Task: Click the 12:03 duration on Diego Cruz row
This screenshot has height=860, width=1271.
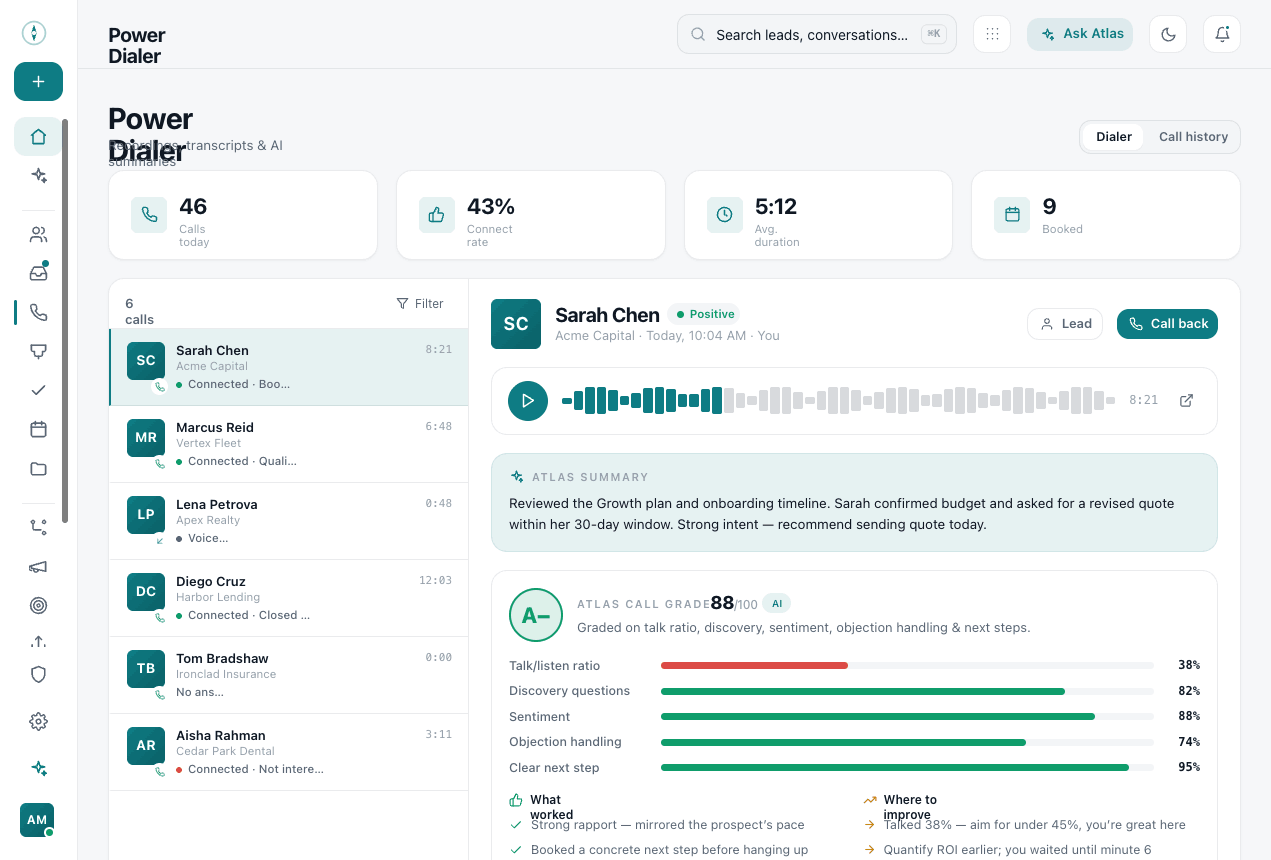Action: 435,580
